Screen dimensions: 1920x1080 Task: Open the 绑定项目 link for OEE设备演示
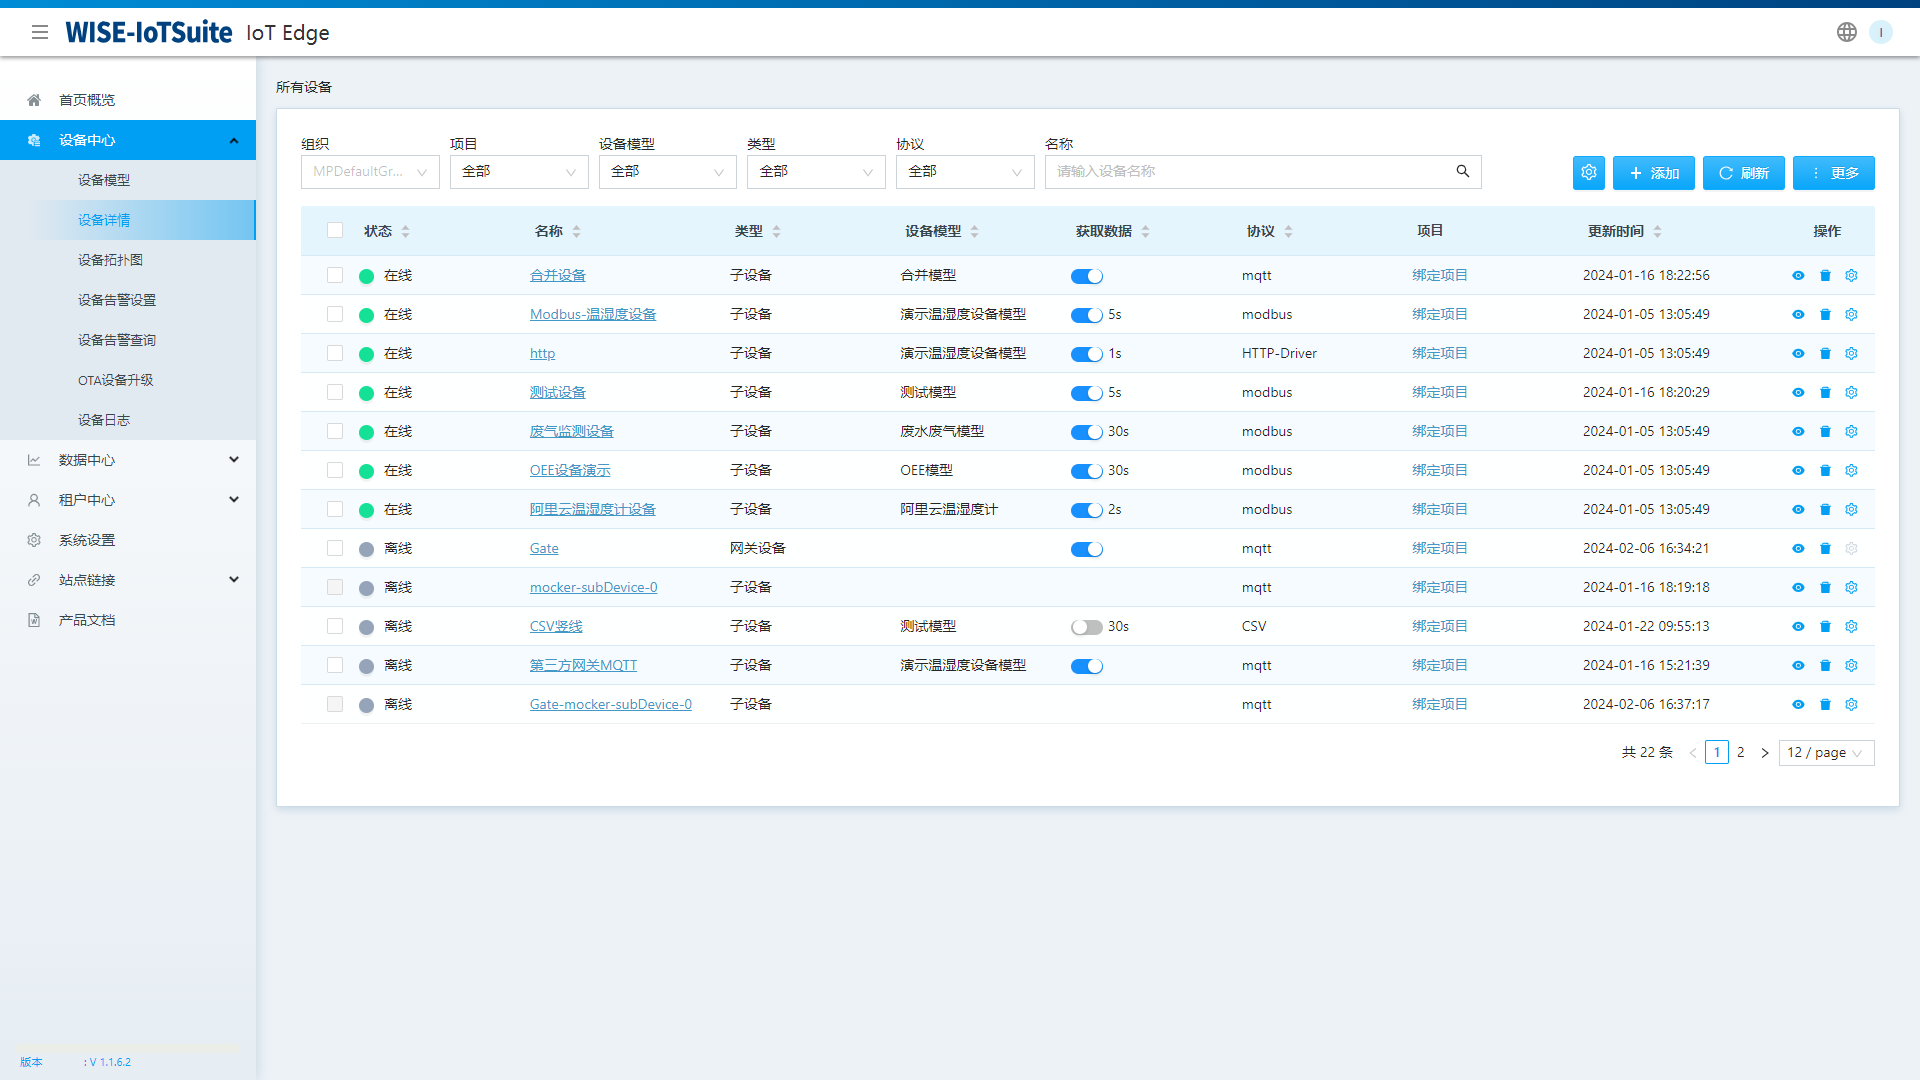coord(1440,470)
